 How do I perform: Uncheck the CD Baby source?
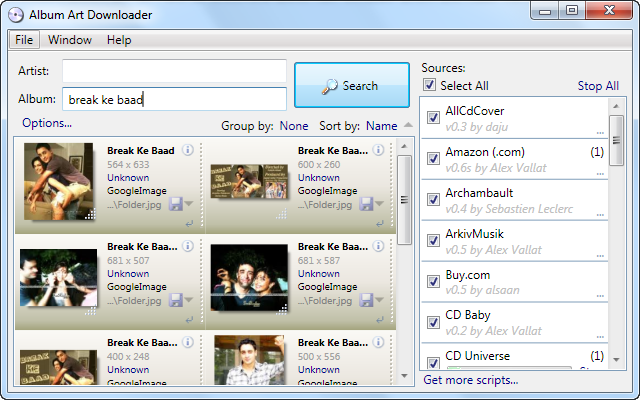pyautogui.click(x=433, y=322)
